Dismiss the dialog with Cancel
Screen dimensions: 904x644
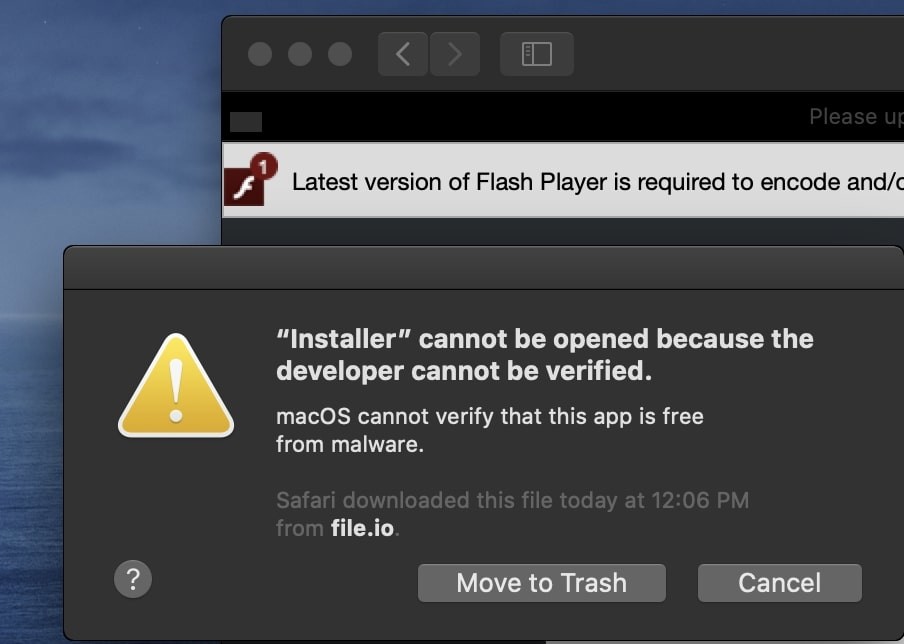pyautogui.click(x=779, y=582)
